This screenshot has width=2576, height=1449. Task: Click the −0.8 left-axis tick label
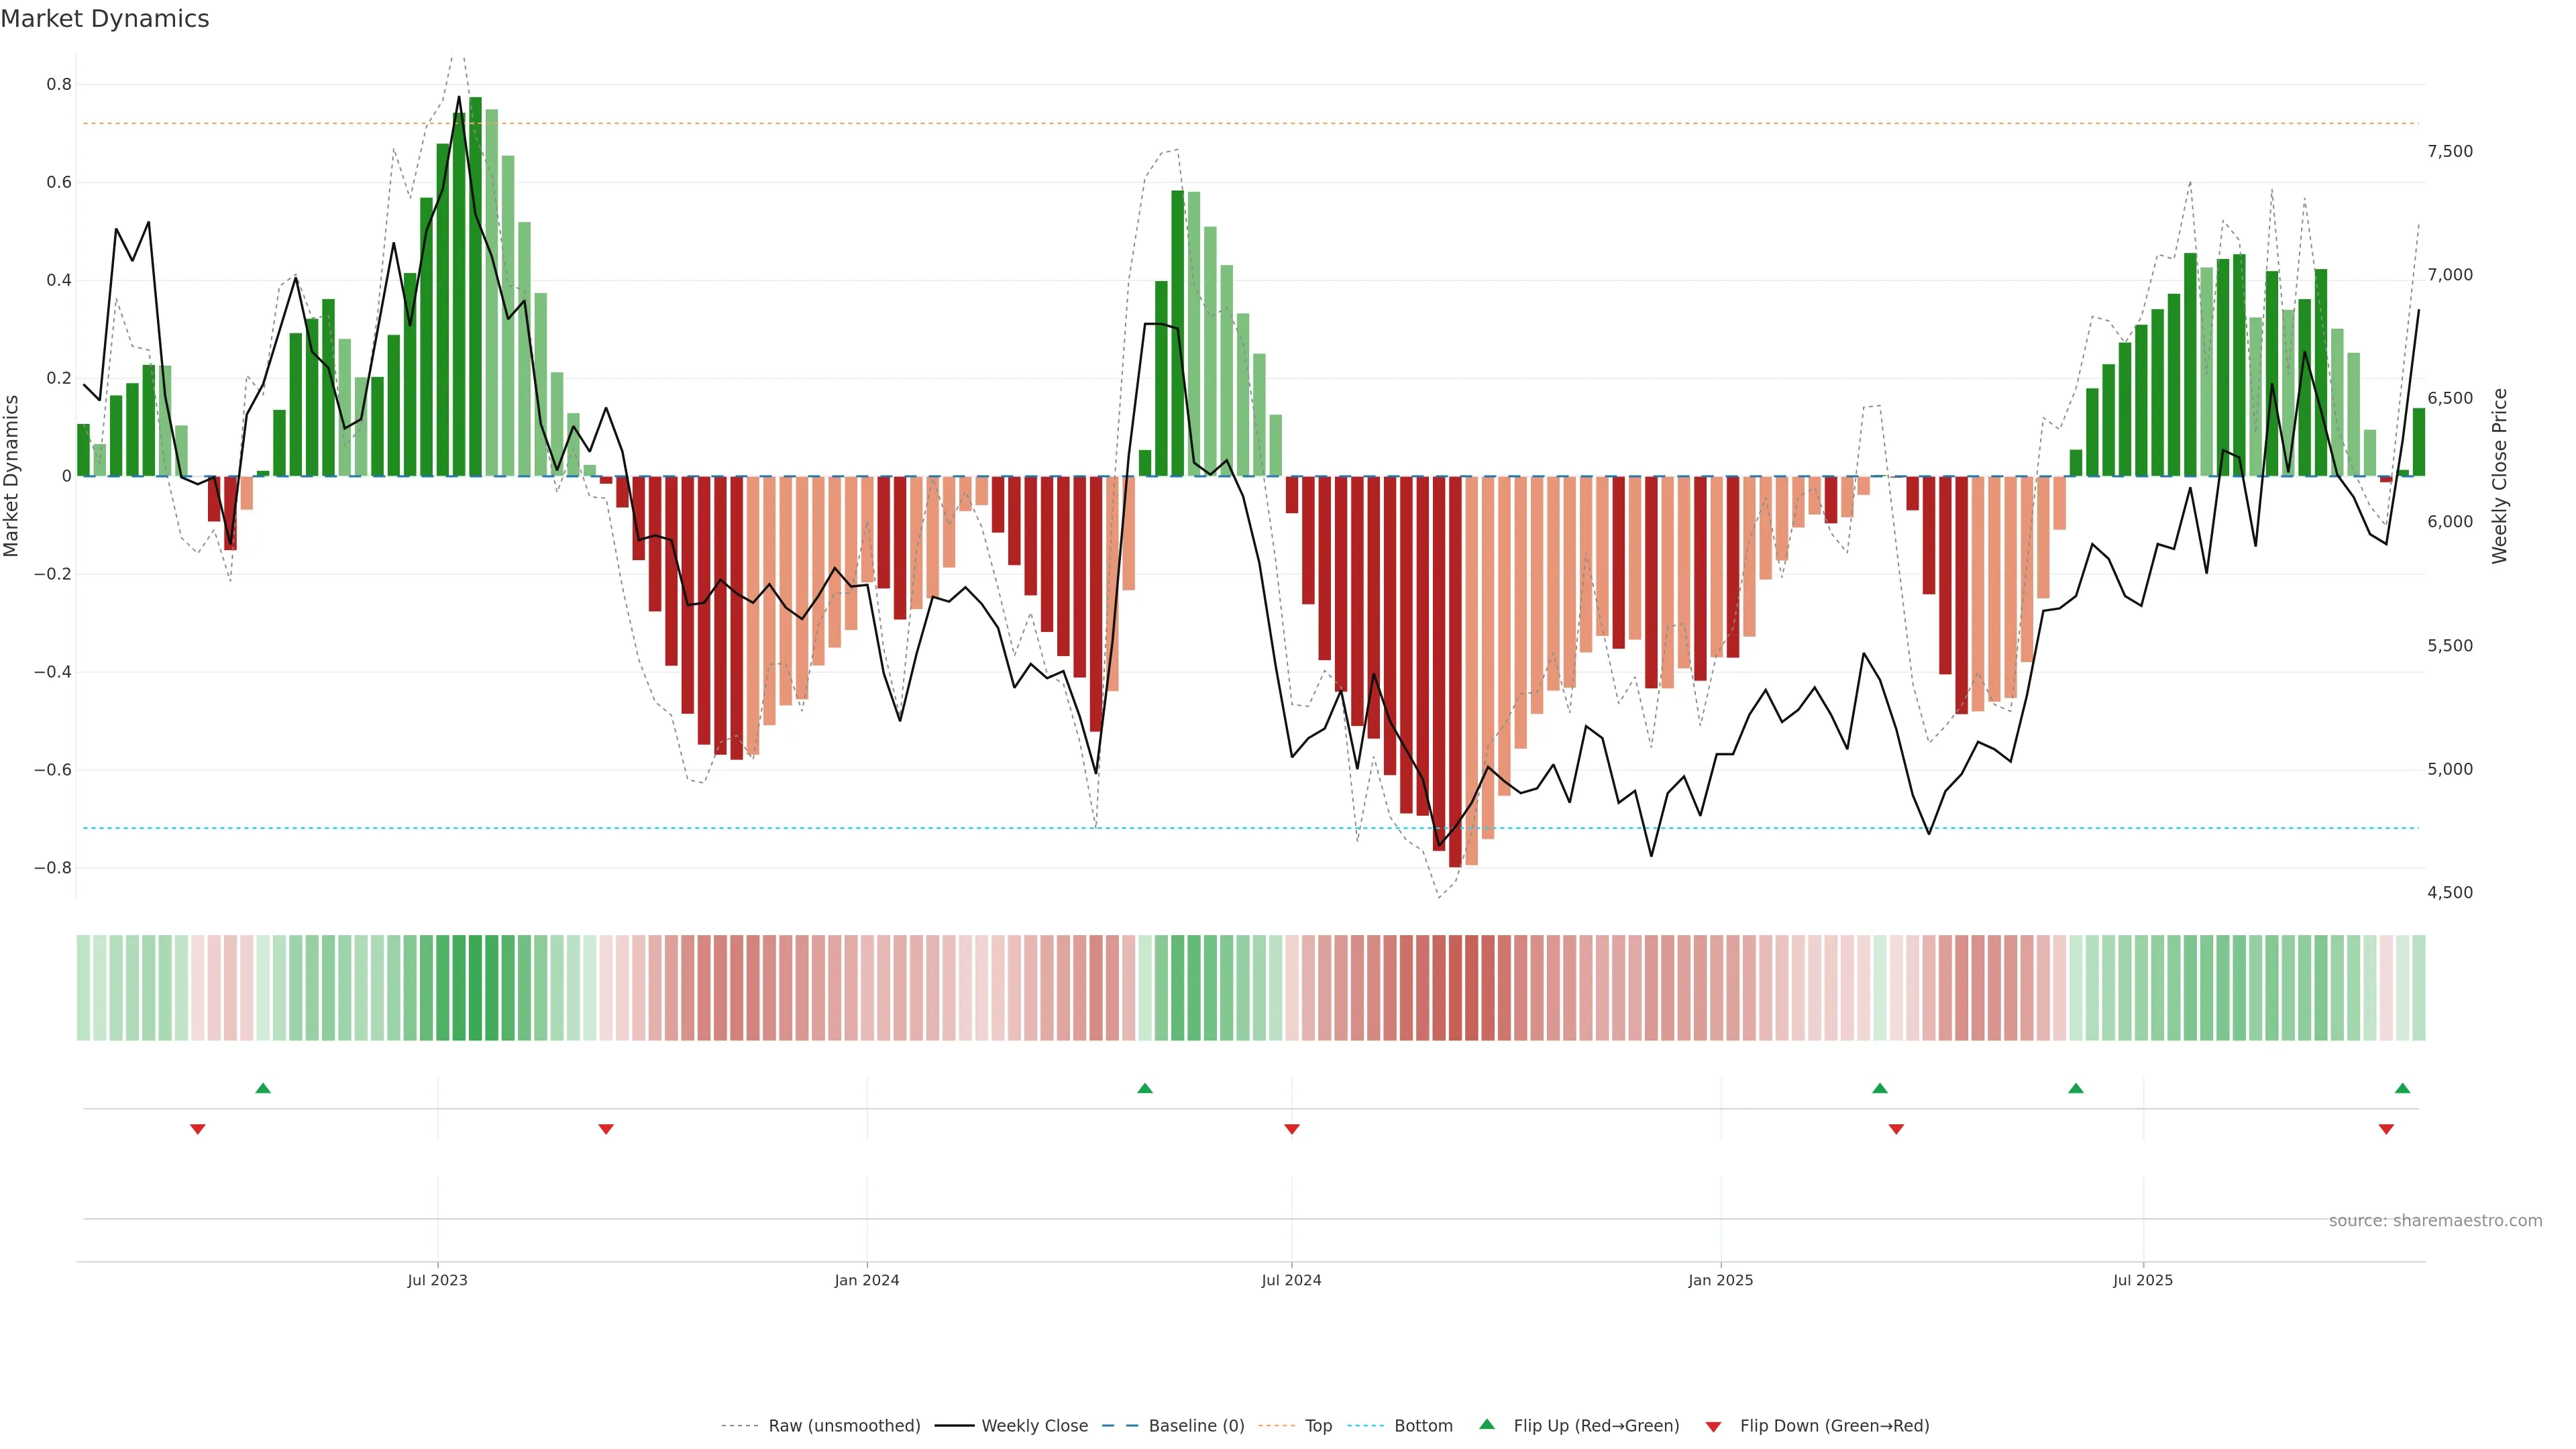click(52, 868)
